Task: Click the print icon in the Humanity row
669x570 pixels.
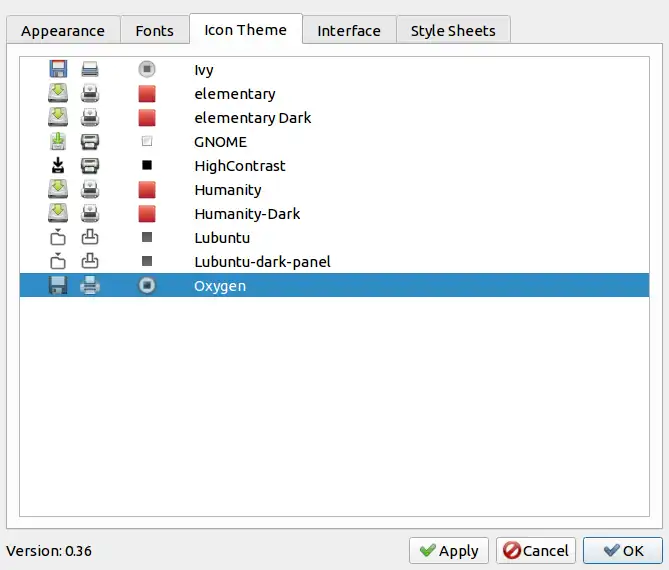Action: (90, 189)
